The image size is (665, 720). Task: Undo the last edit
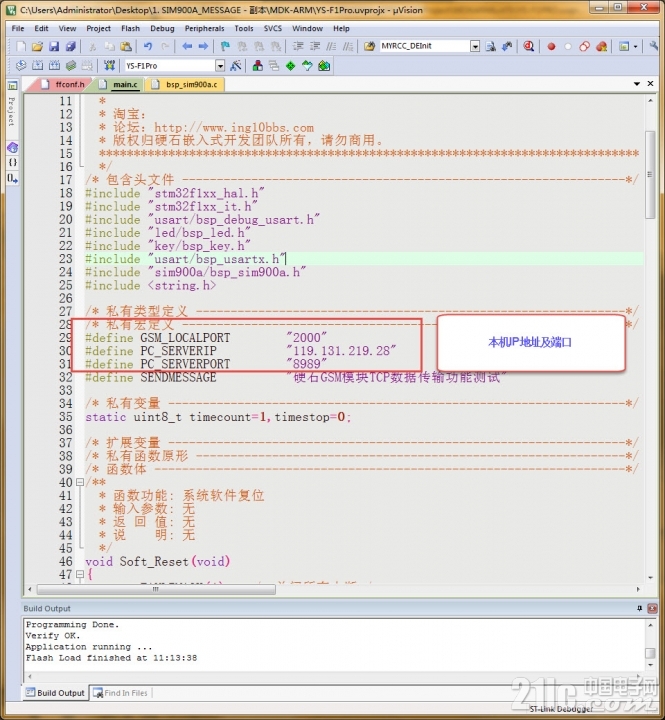pos(148,46)
